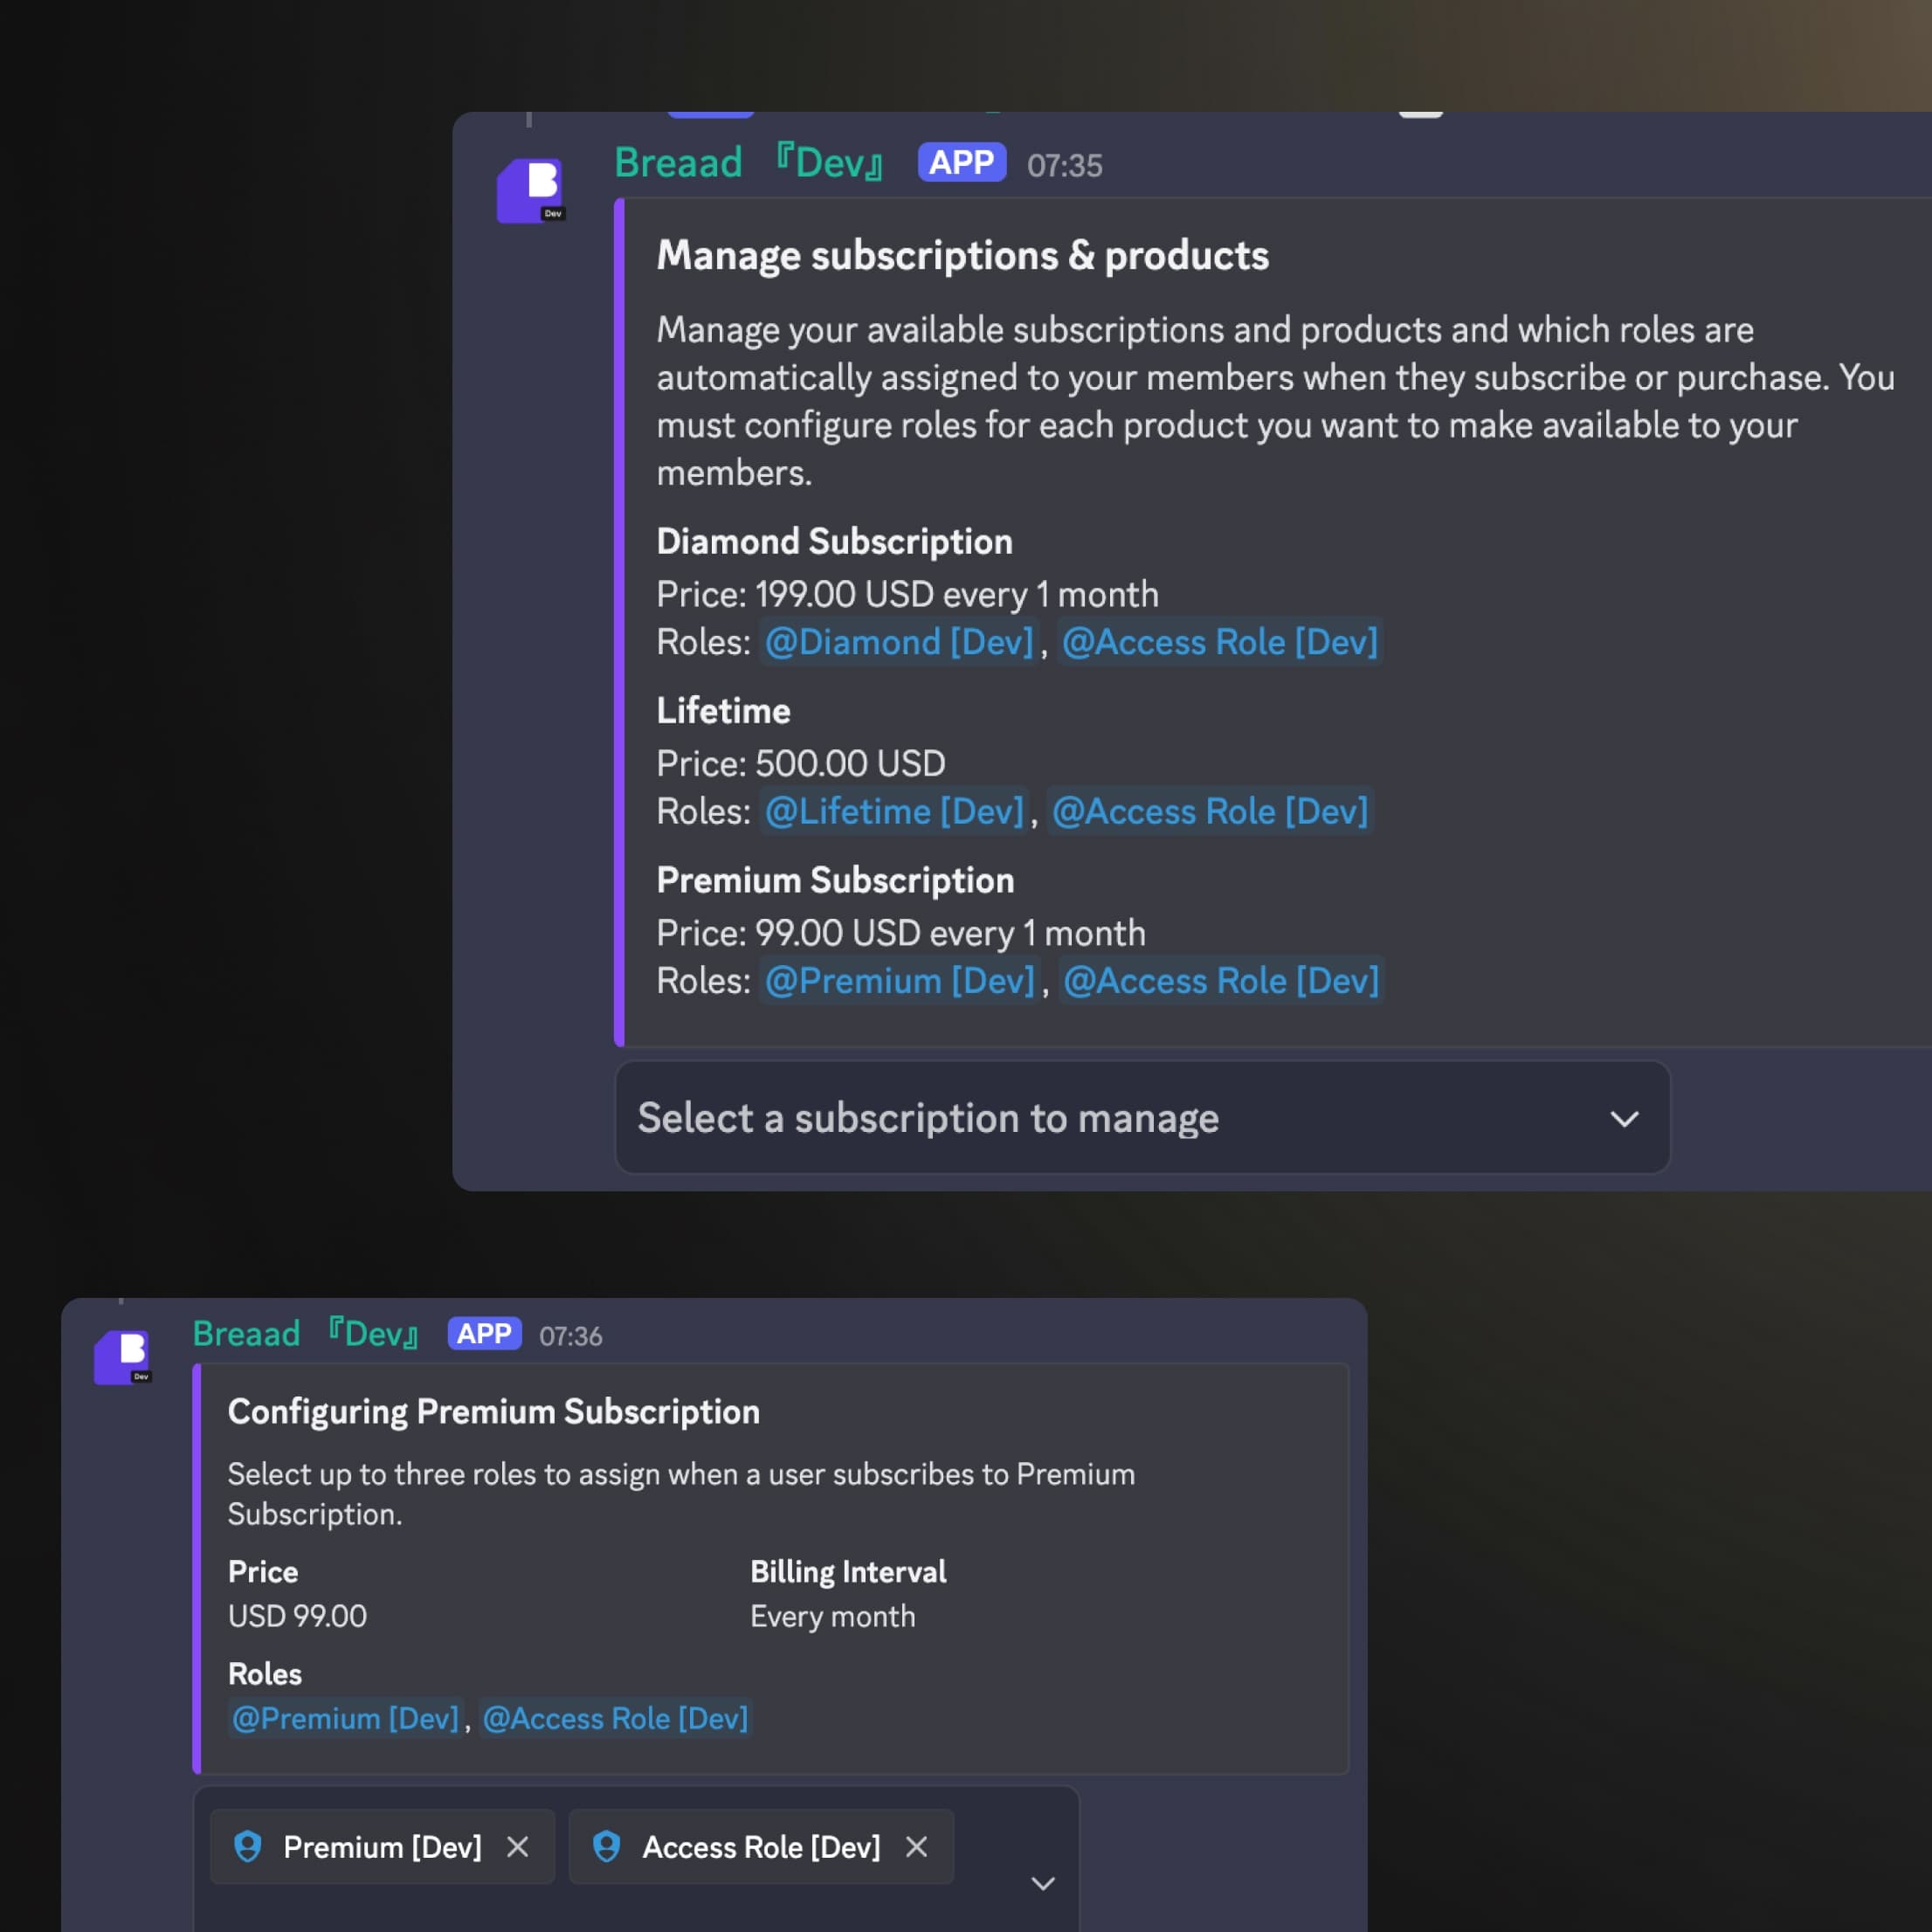The height and width of the screenshot is (1932, 1932).
Task: Expand the role selector chevron
Action: coord(1042,1884)
